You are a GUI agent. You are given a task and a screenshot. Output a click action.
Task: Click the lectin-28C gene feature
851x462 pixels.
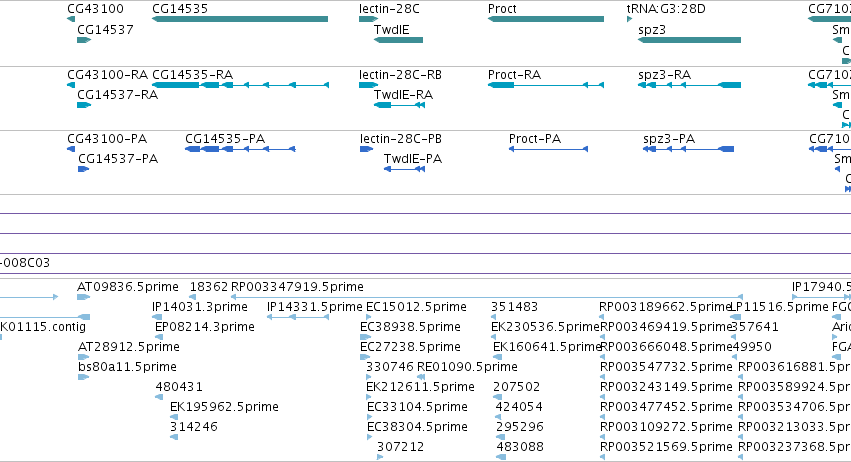(368, 19)
